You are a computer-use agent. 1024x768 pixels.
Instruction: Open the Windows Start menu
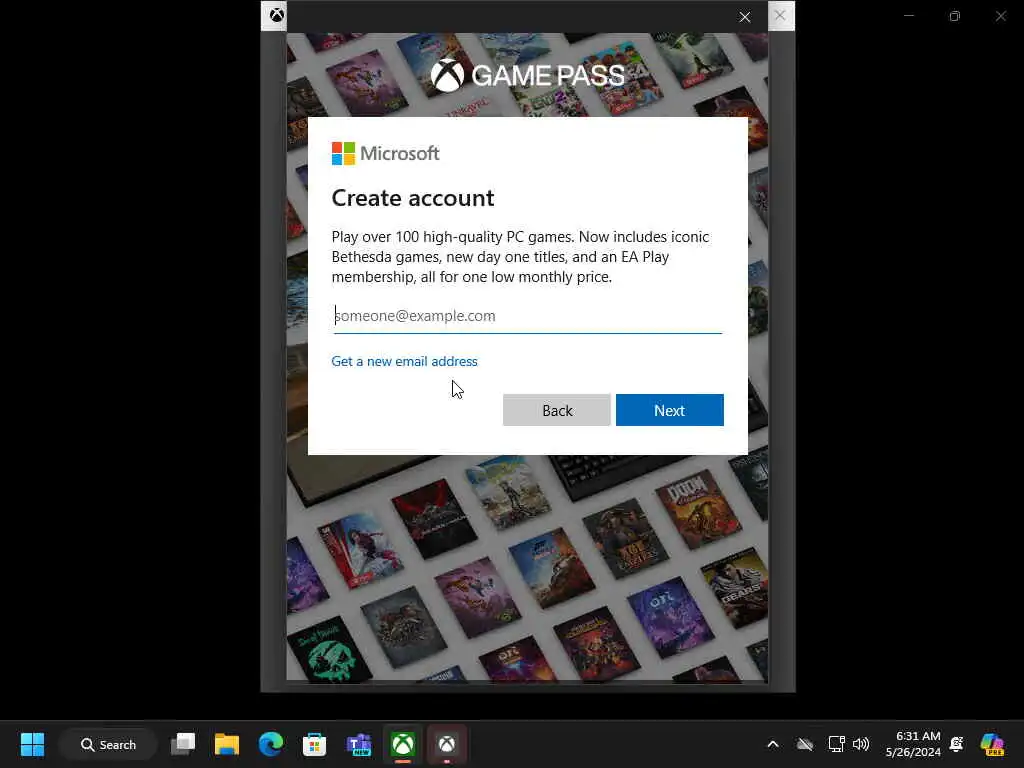(x=32, y=744)
